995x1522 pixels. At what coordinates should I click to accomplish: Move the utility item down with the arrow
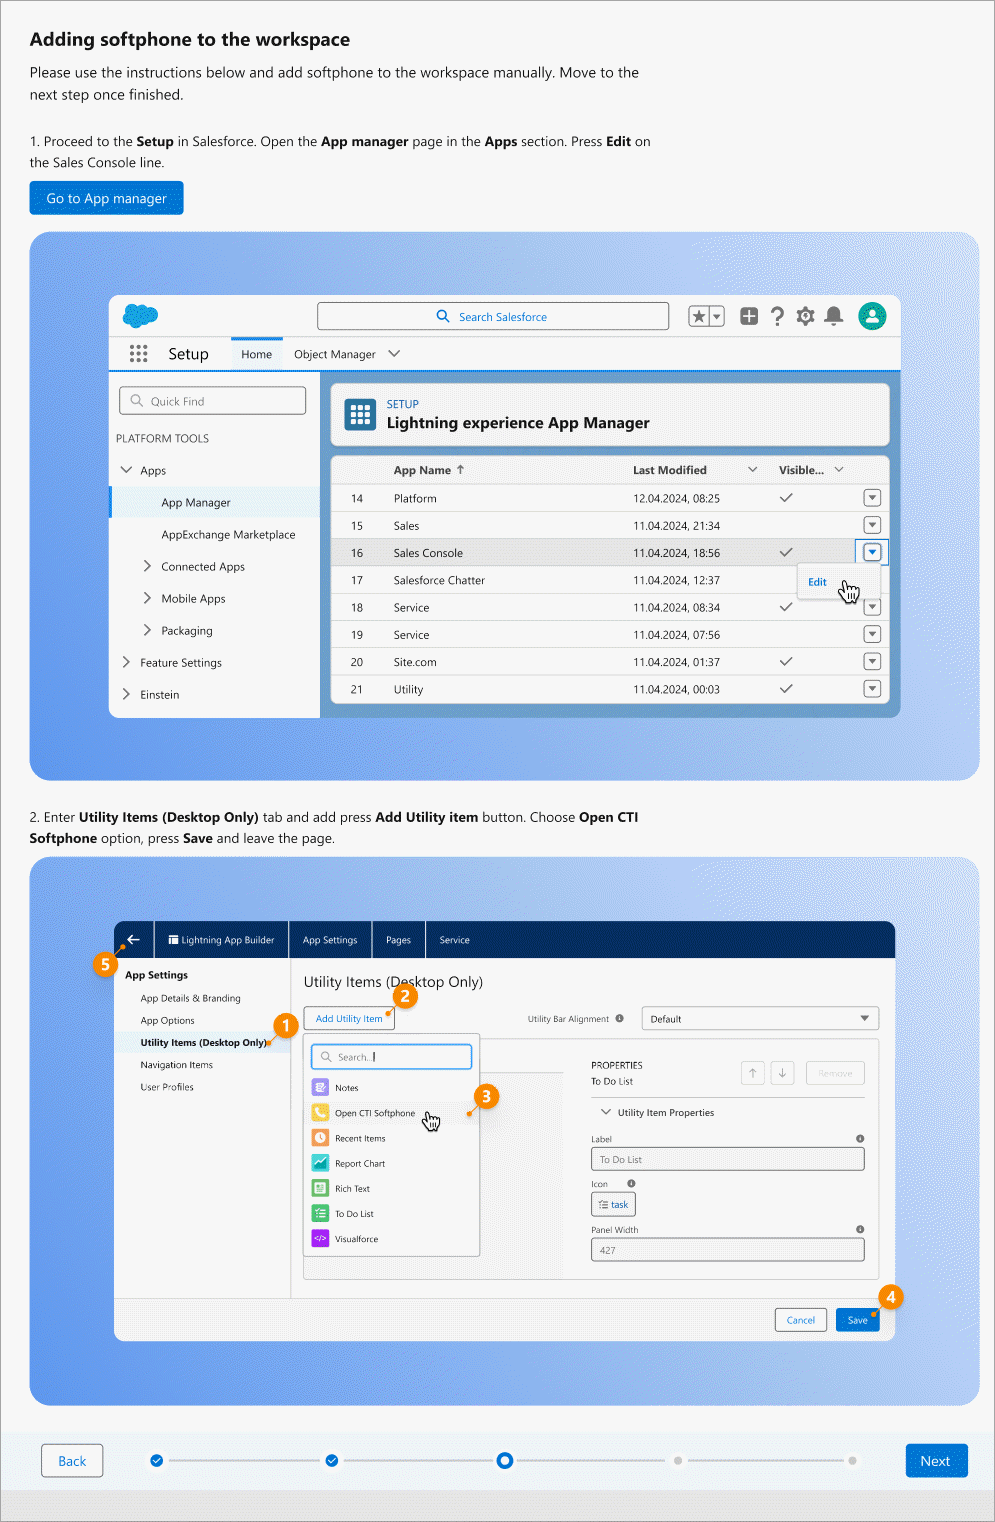783,1073
